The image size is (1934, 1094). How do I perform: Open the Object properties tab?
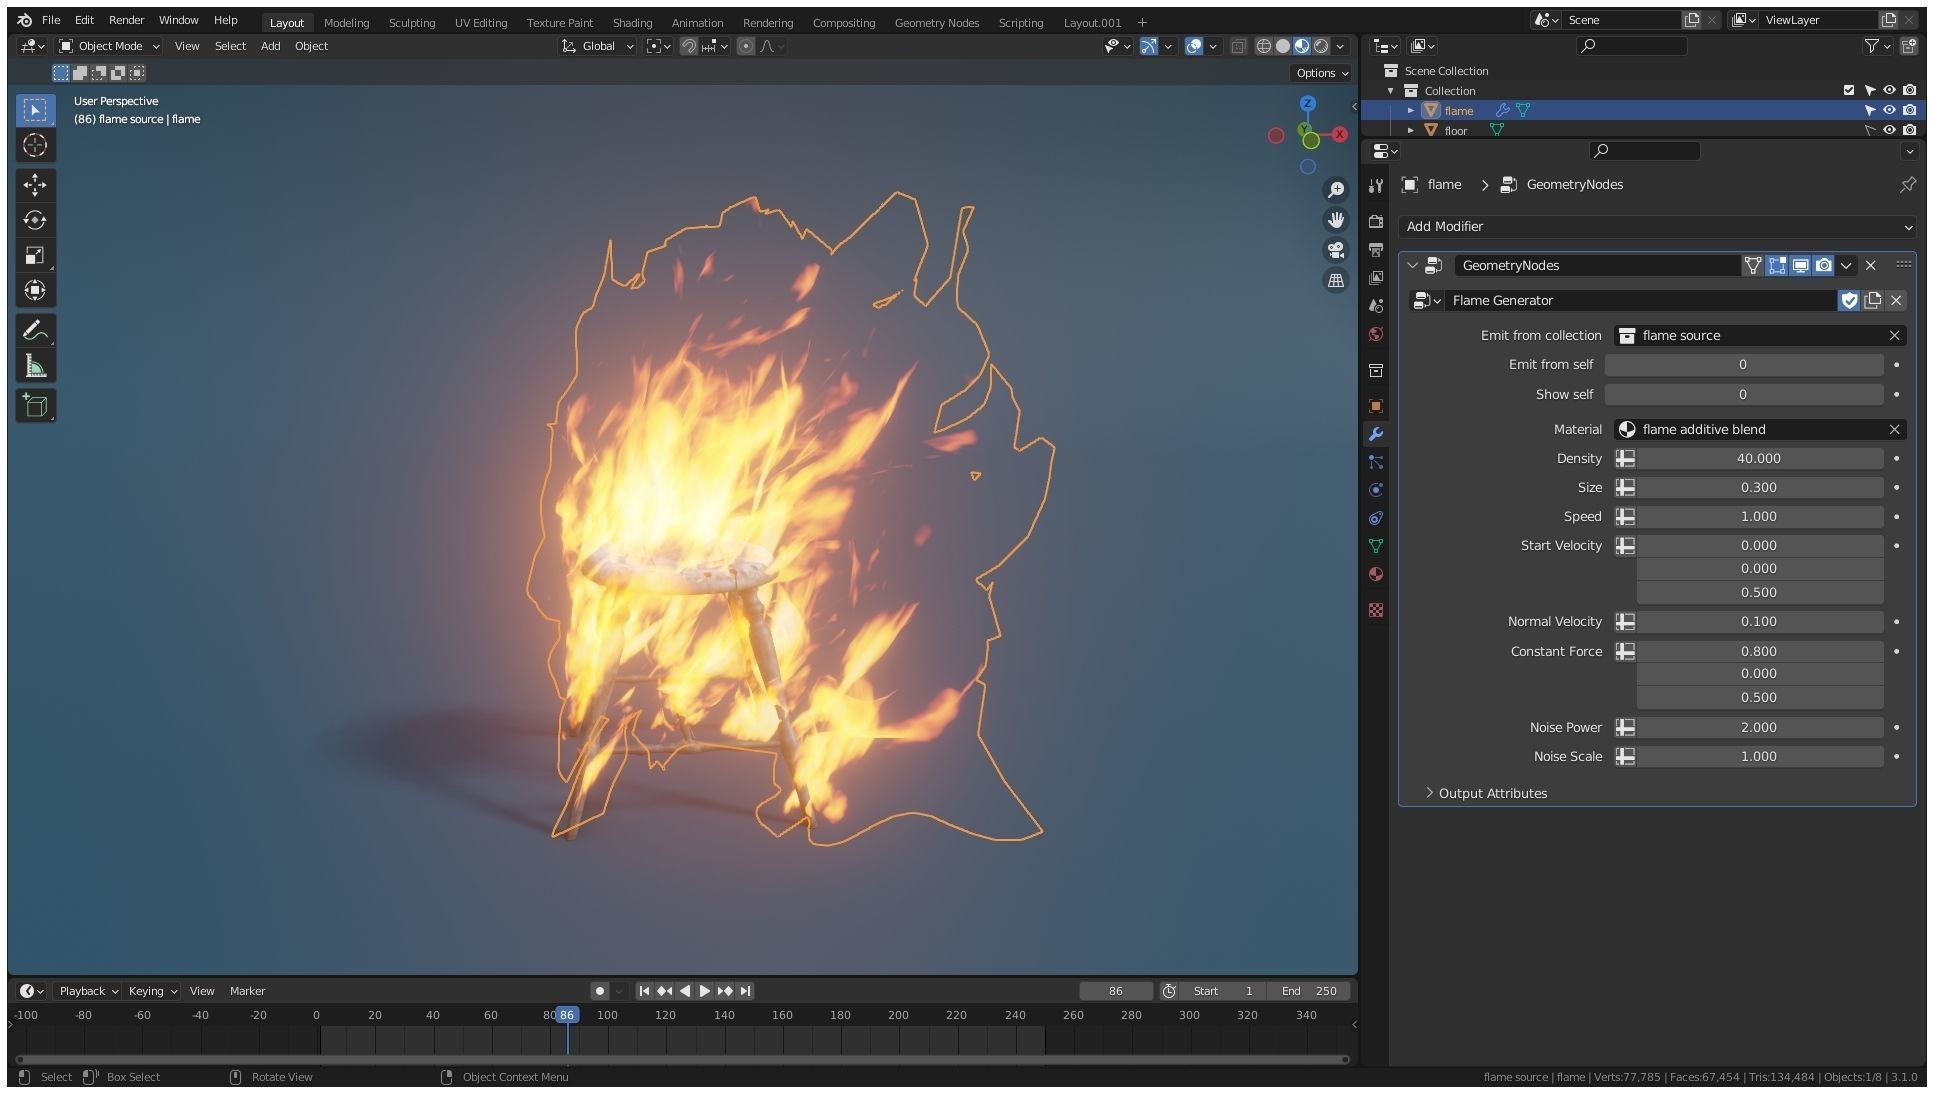click(x=1376, y=406)
